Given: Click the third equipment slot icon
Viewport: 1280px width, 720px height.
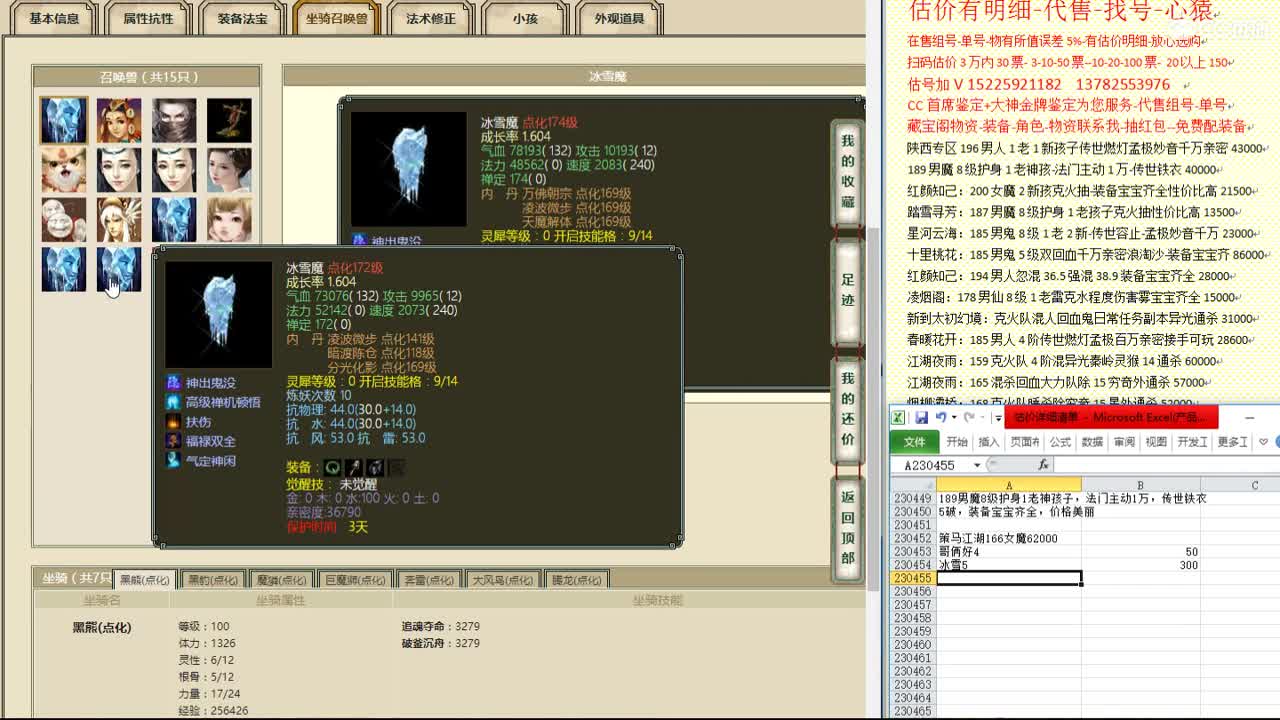Looking at the screenshot, I should [375, 467].
